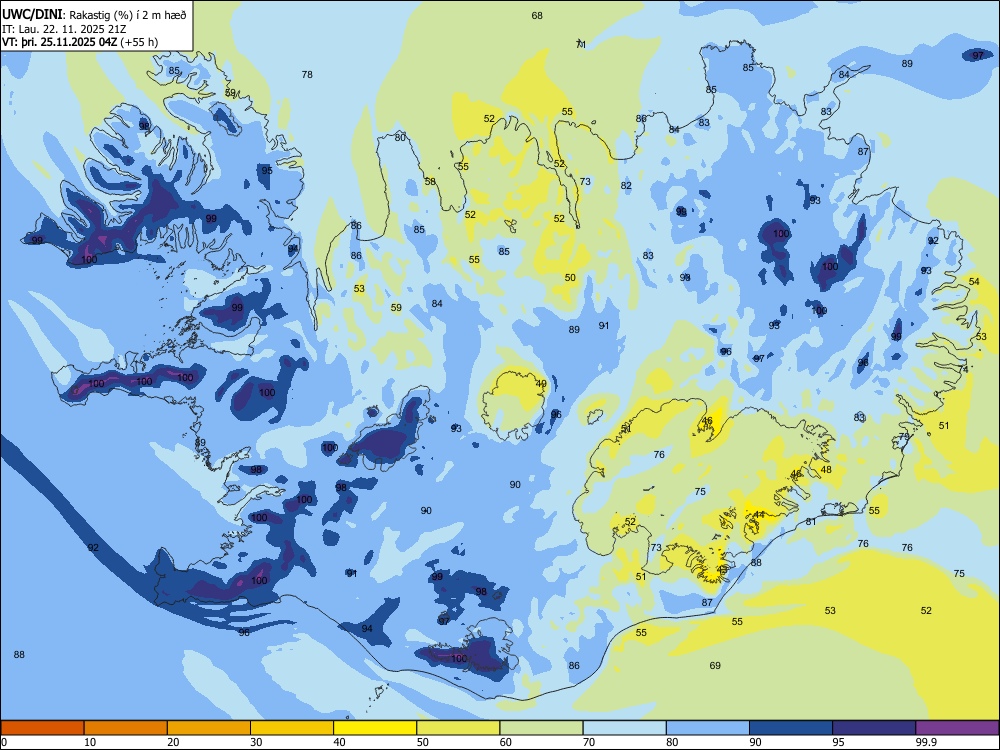Click the map title 'UWC/DINI: Rakastig (%) í 2 m hæð'
This screenshot has width=1000, height=750.
[x=94, y=15]
